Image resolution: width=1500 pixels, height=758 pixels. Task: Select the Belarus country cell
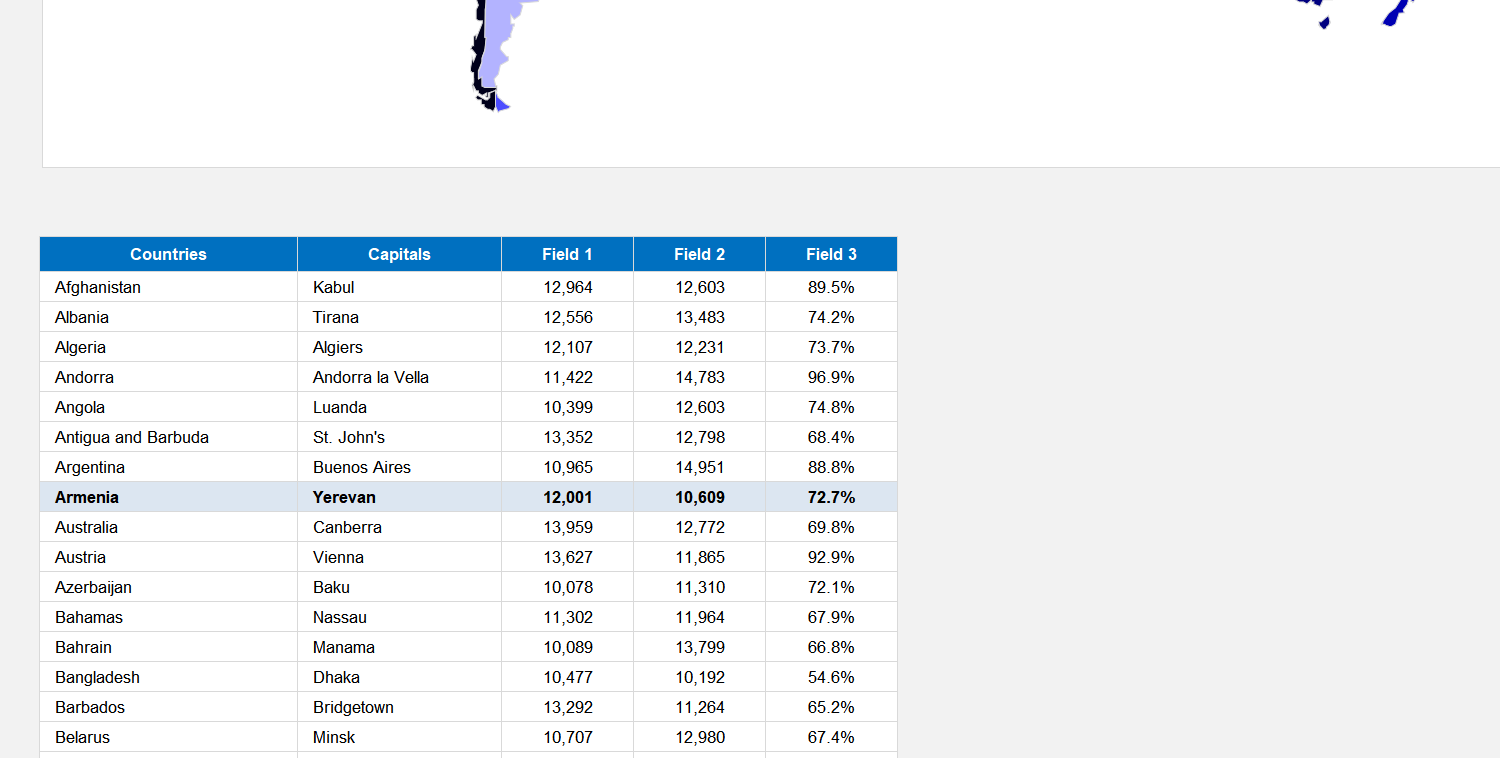(x=82, y=737)
